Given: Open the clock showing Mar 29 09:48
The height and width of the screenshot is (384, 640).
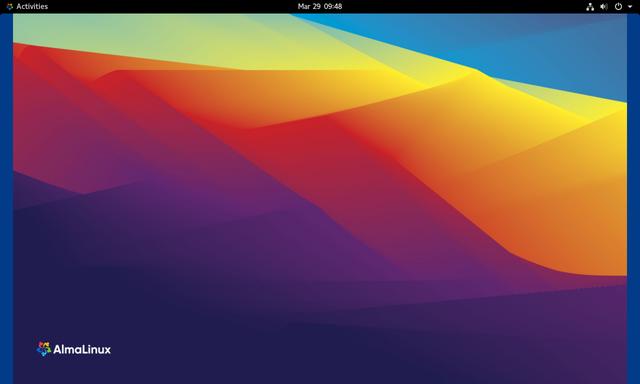Looking at the screenshot, I should [320, 7].
